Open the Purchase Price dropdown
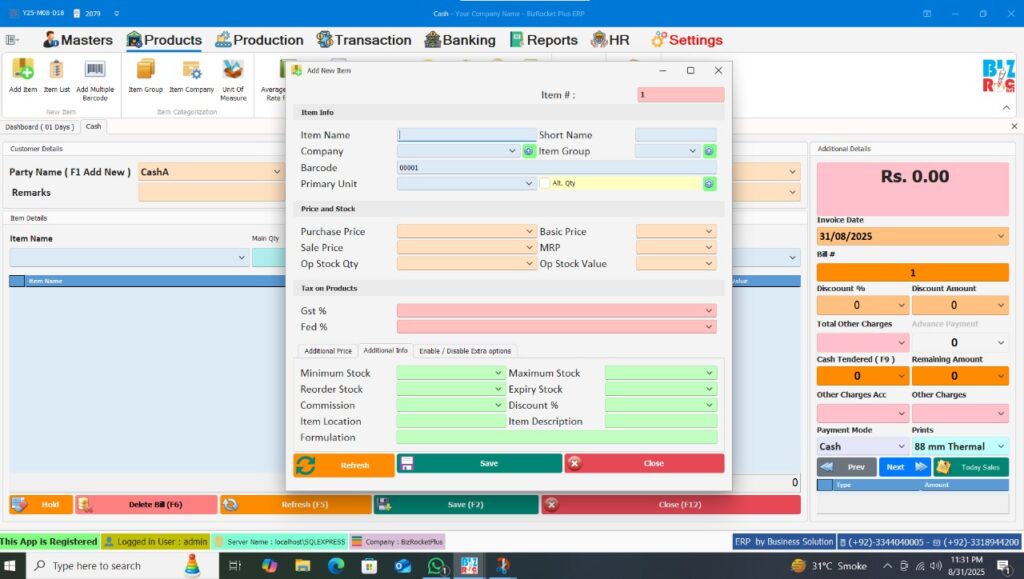This screenshot has width=1024, height=579. pyautogui.click(x=530, y=232)
